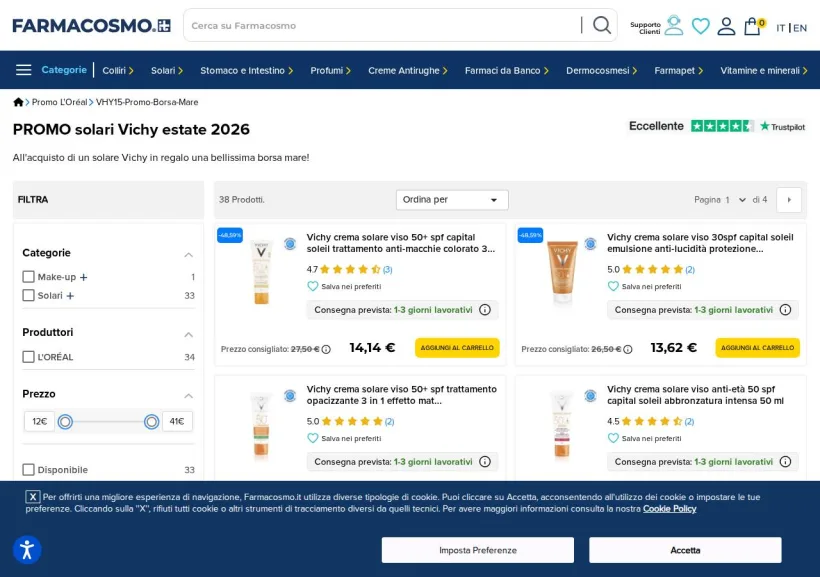The width and height of the screenshot is (820, 577).
Task: Close cookie banner with X icon
Action: click(32, 497)
